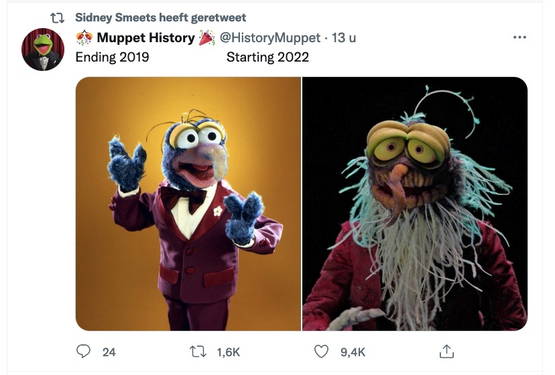555x375 pixels.
Task: Open Kermit profile avatar
Action: click(x=43, y=50)
